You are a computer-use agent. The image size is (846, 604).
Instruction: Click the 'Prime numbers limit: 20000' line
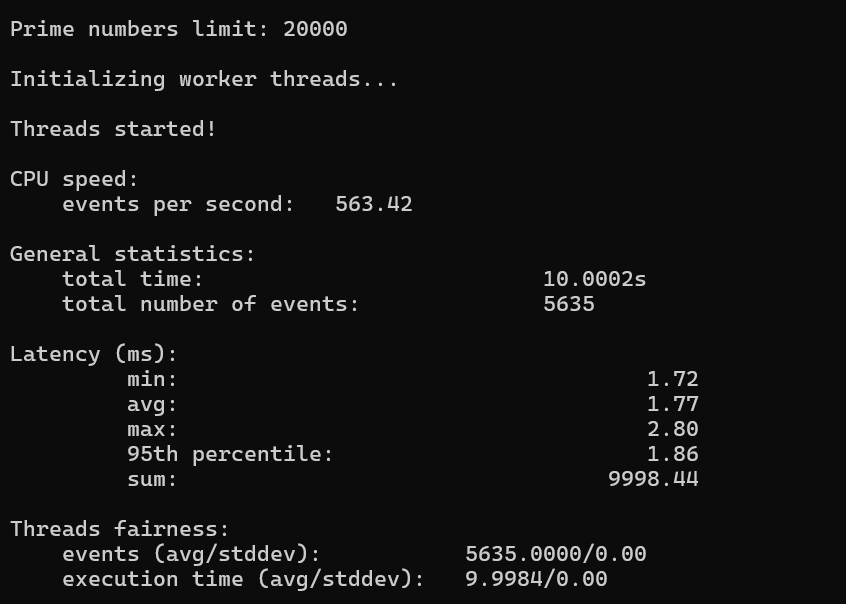point(179,29)
